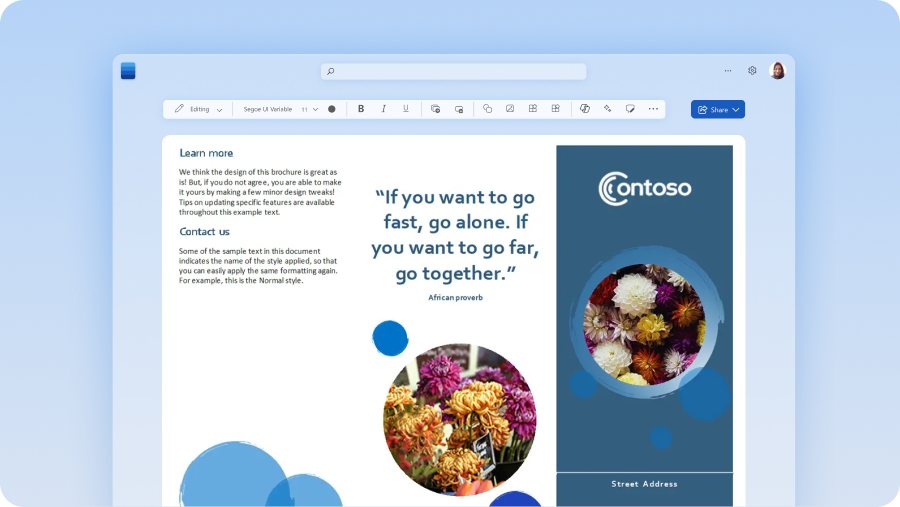Open the settings gear icon
Image resolution: width=900 pixels, height=507 pixels.
pyautogui.click(x=752, y=71)
